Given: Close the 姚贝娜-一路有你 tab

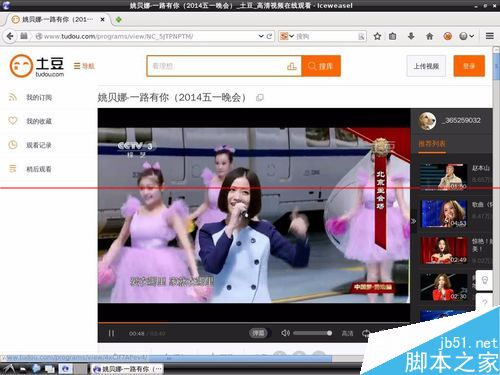Looking at the screenshot, I should pos(103,20).
